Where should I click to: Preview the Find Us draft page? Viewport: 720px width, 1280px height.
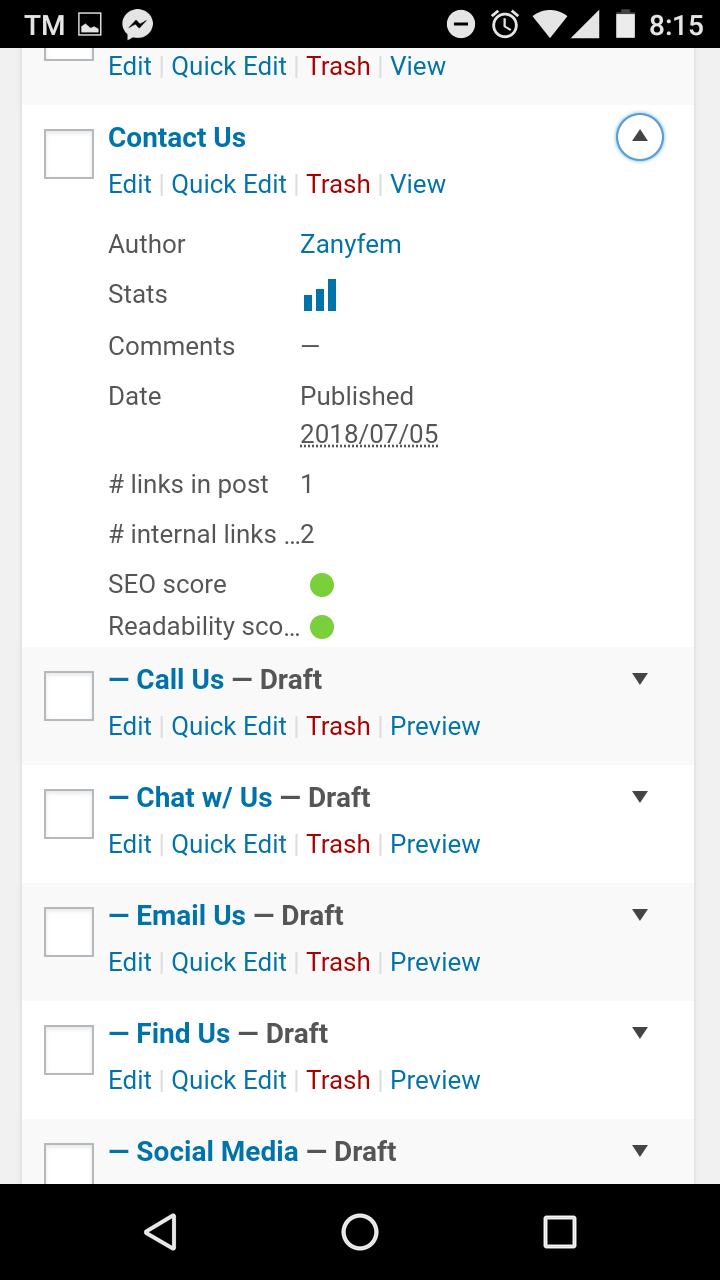pos(435,1081)
